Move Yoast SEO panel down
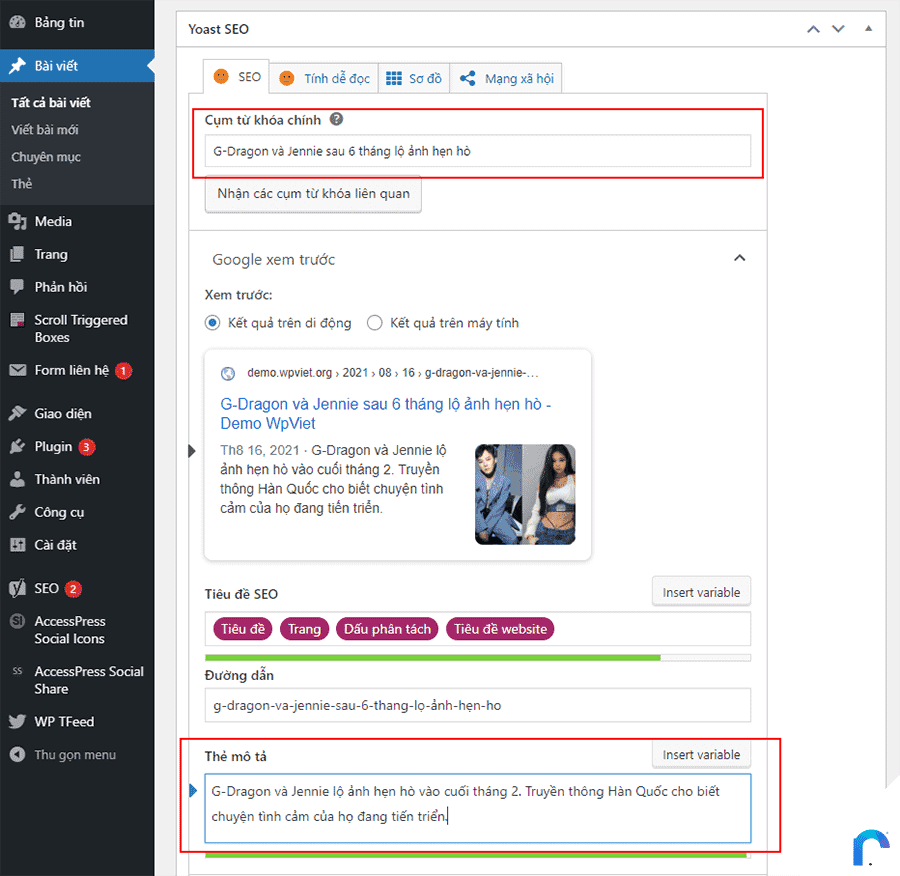This screenshot has height=876, width=900. (839, 29)
